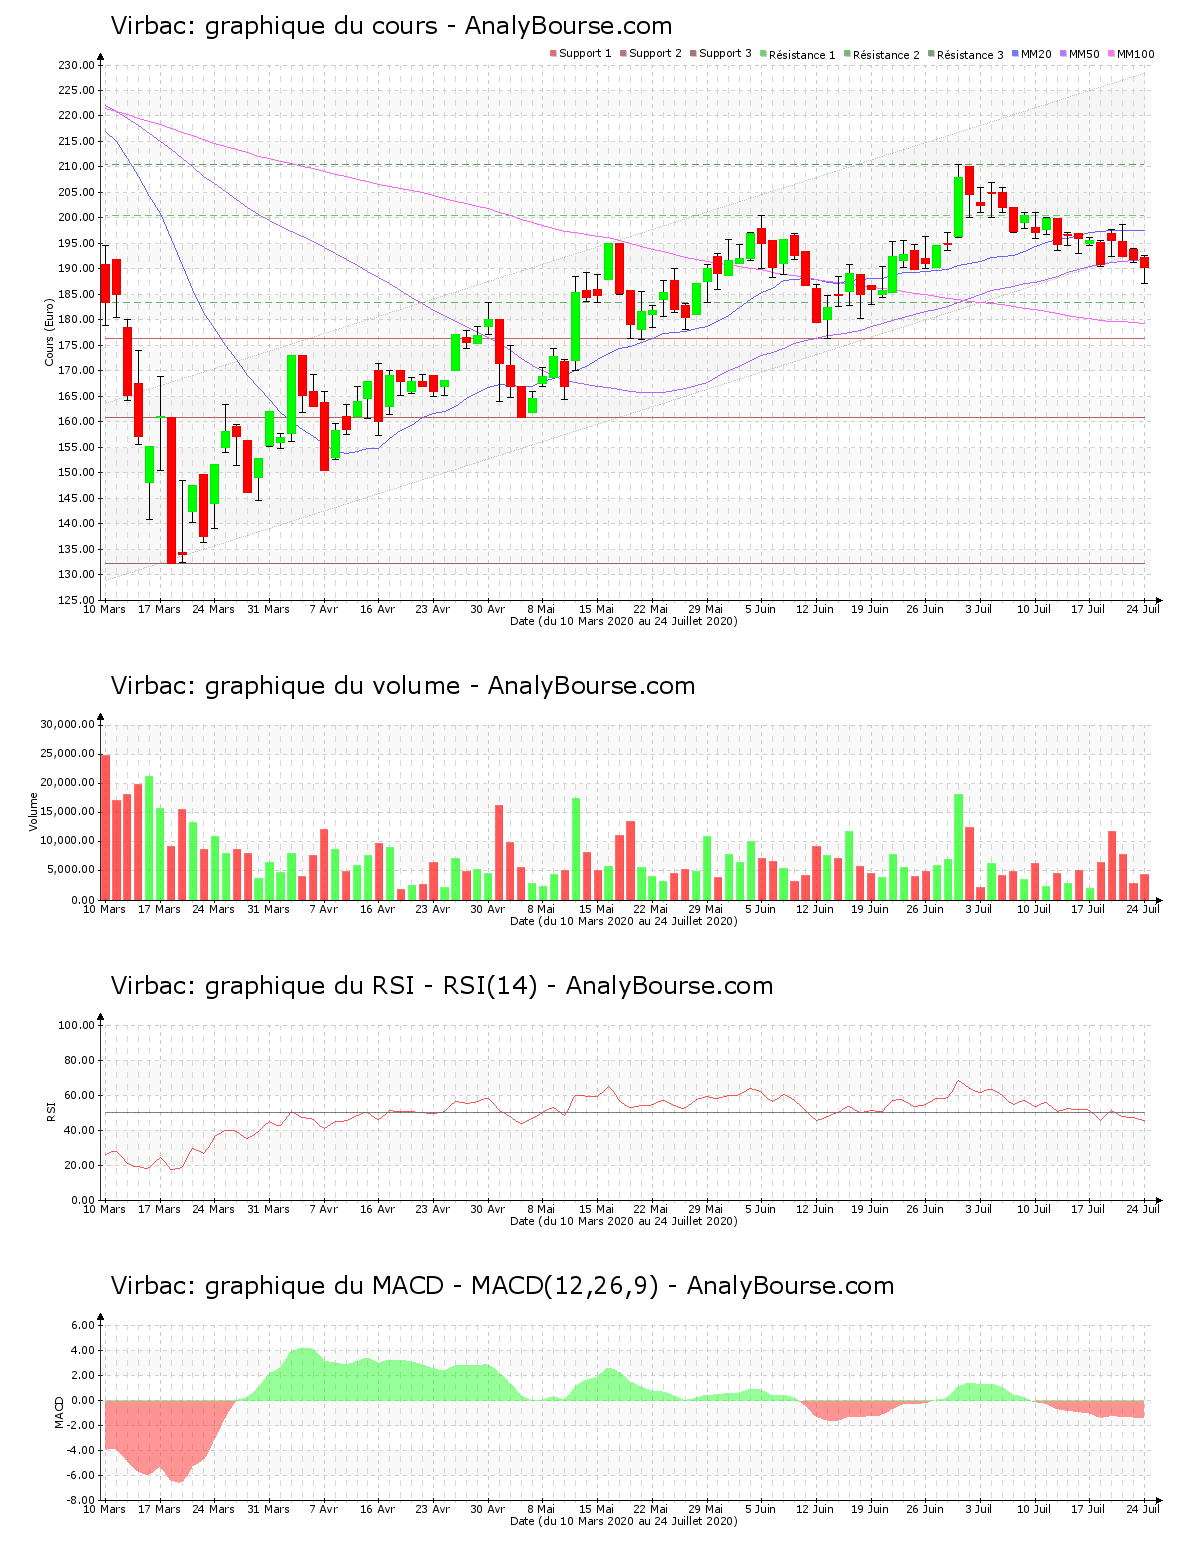Click the 'Volume' vertical axis label
The height and width of the screenshot is (1550, 1200).
[x=33, y=812]
